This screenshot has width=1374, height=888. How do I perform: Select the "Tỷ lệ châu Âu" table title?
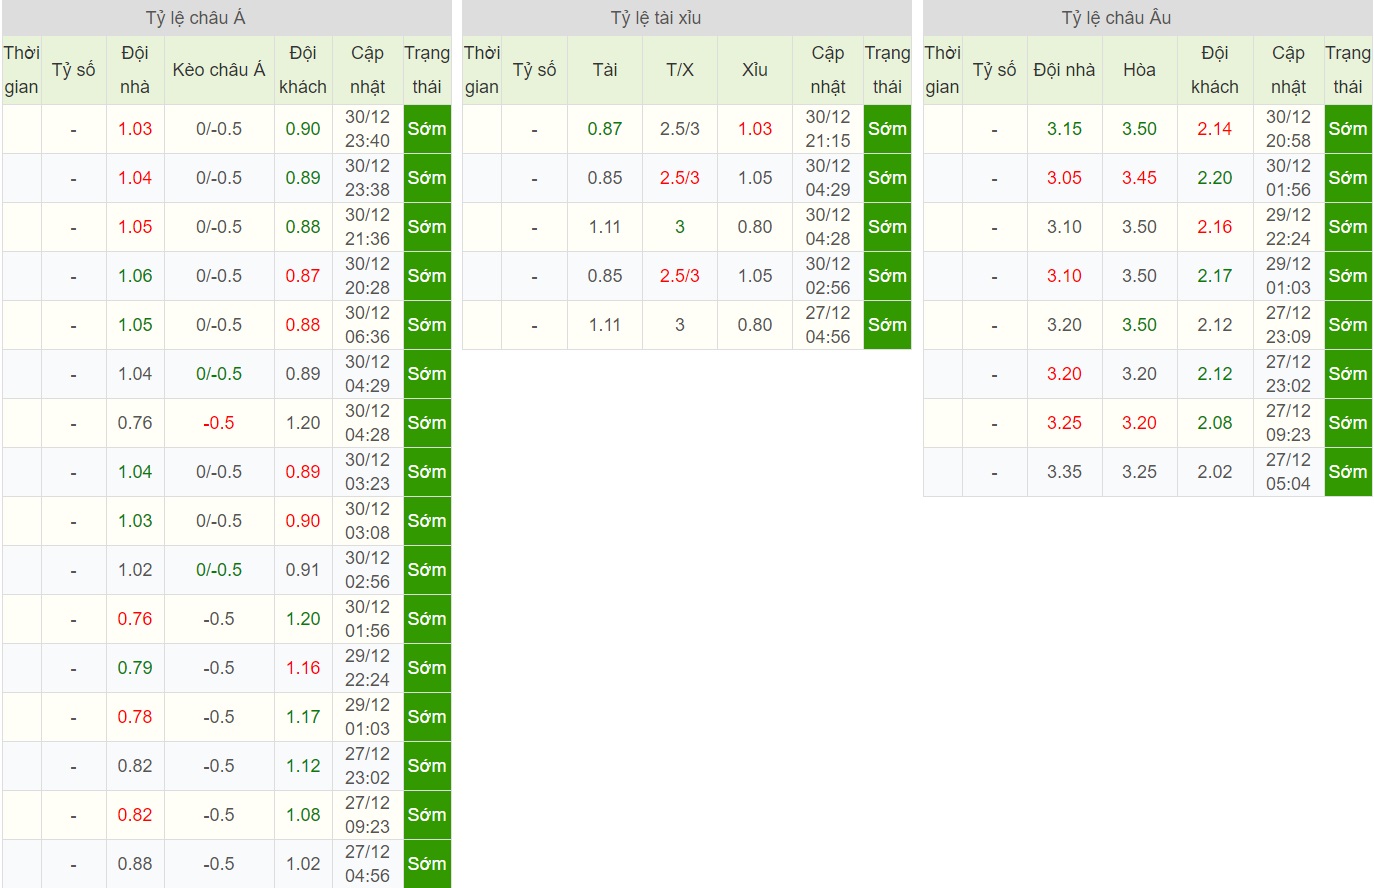coord(1116,18)
